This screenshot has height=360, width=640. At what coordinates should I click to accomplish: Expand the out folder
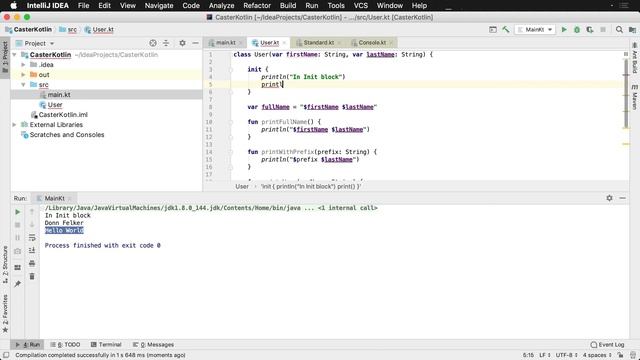(23, 75)
